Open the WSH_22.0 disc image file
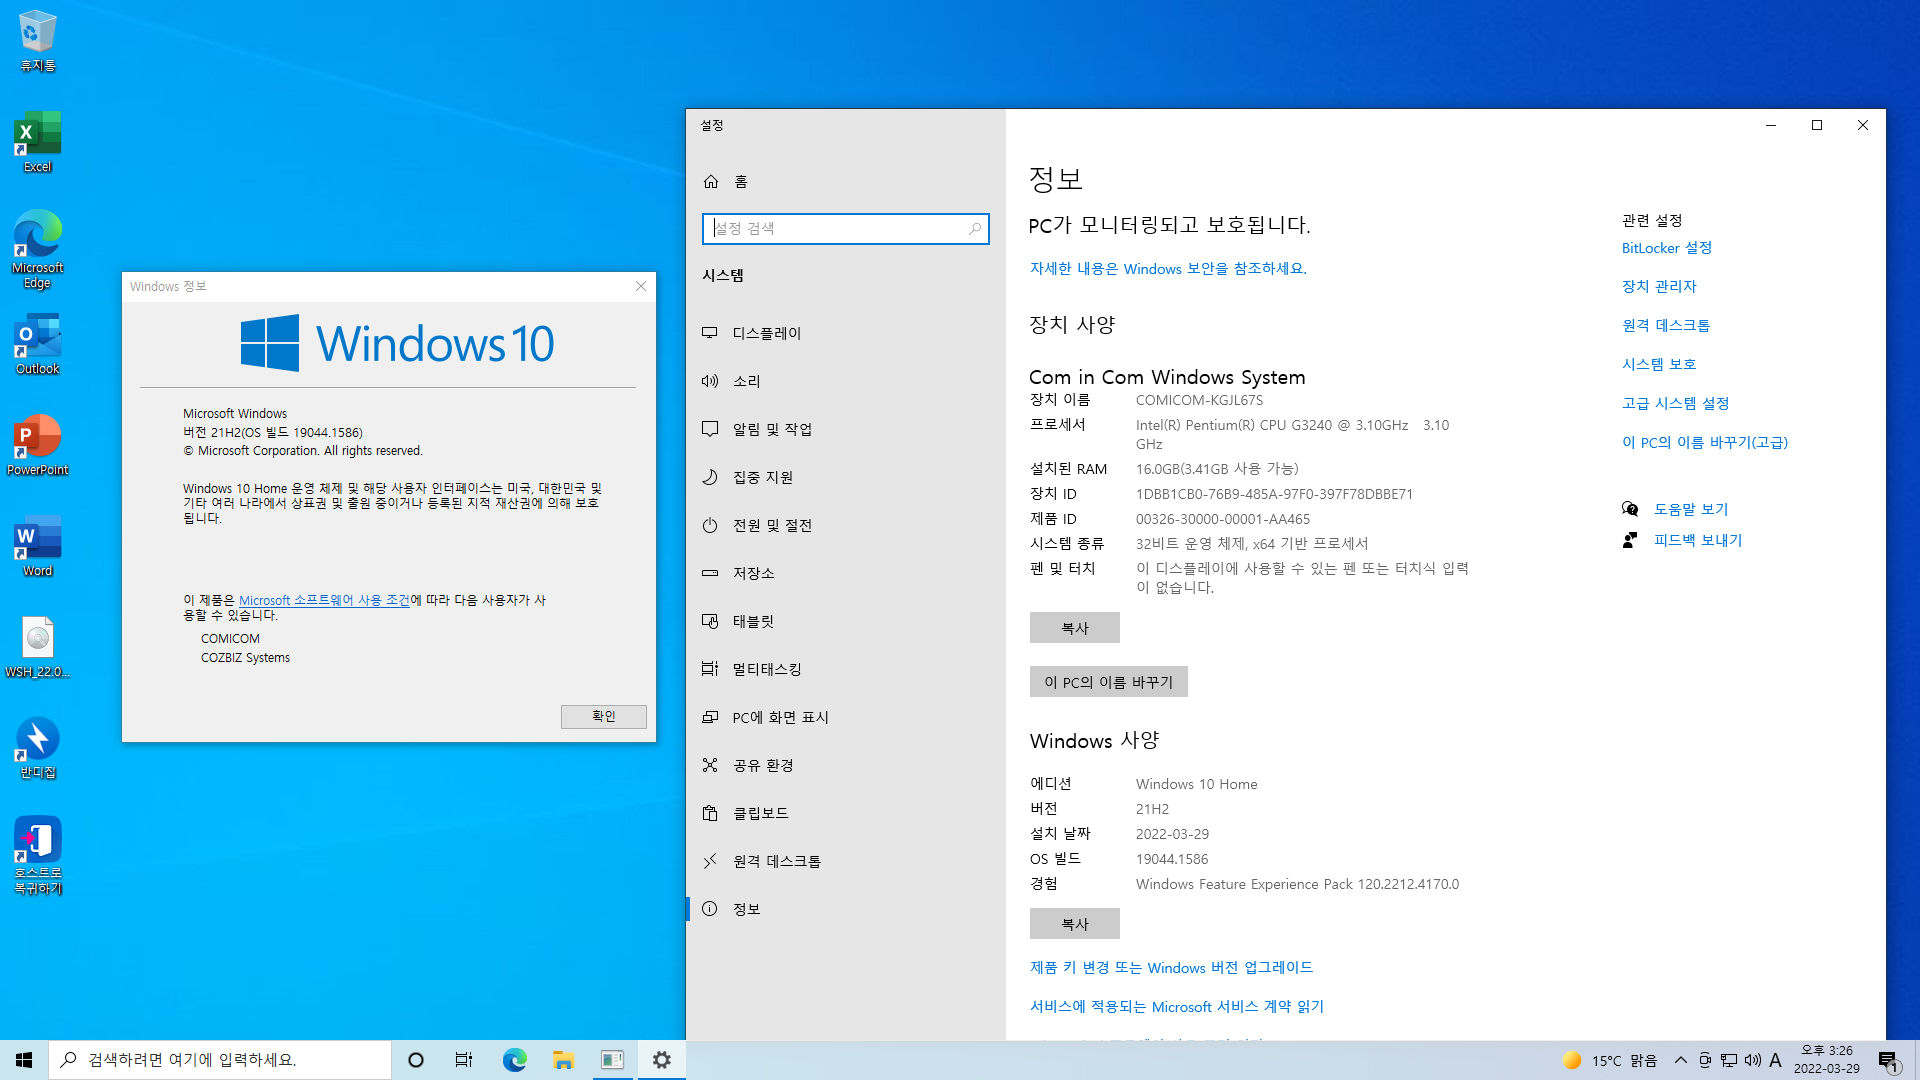This screenshot has height=1080, width=1920. [x=37, y=647]
